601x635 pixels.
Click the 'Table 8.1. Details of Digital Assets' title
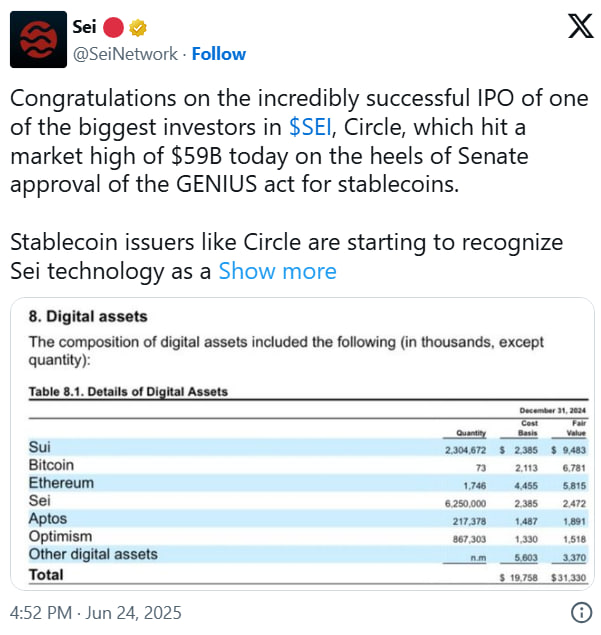coord(128,391)
